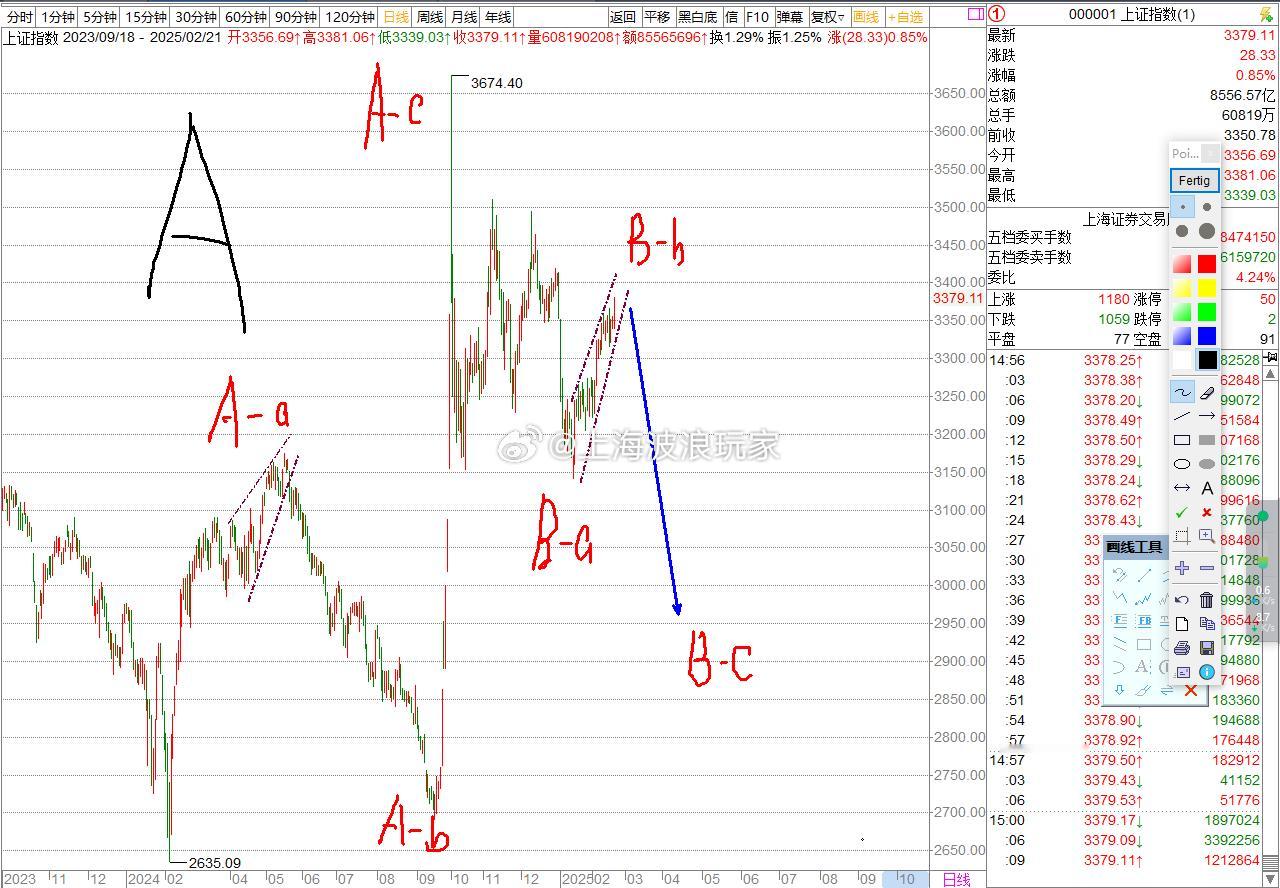Select the filled rectangle tool
This screenshot has width=1280, height=888.
point(1207,440)
